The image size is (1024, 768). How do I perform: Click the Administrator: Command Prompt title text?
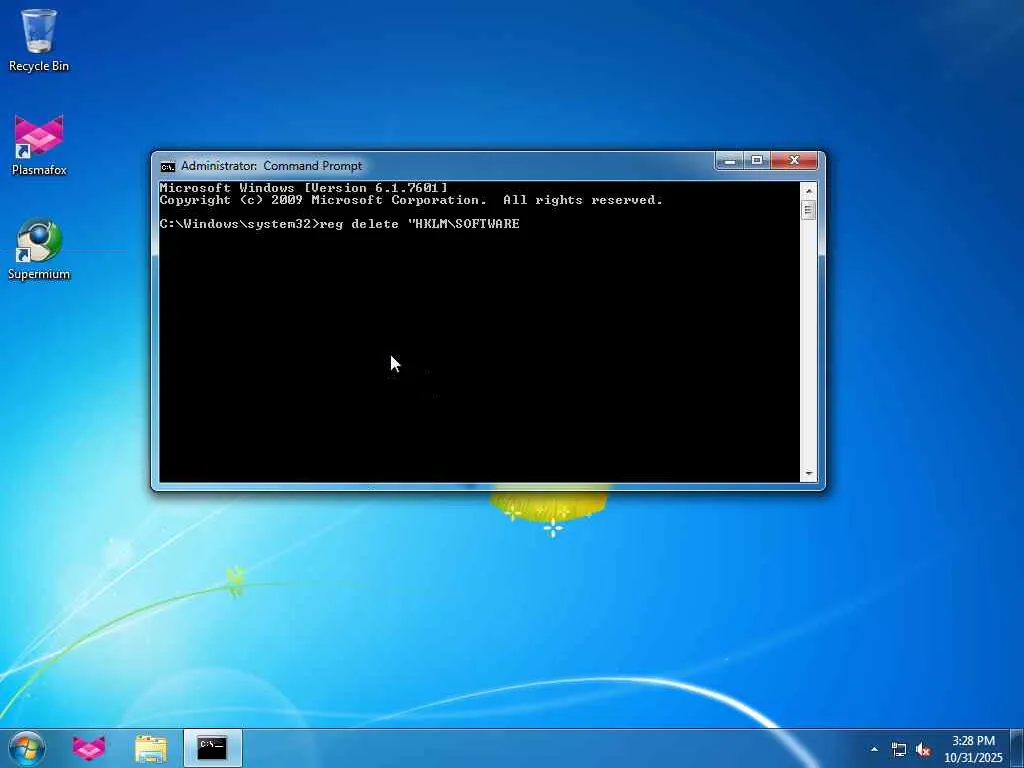[x=271, y=166]
